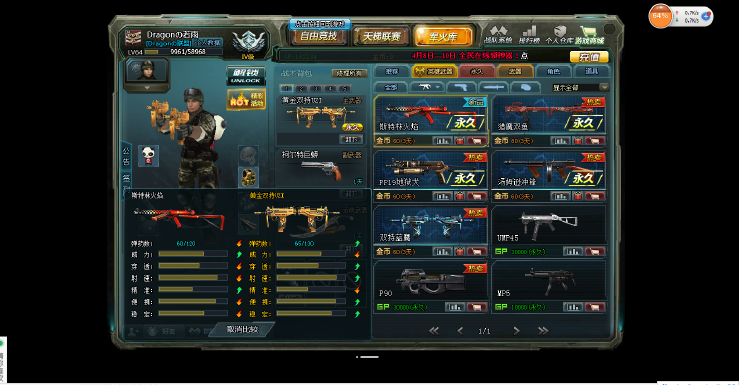Open the 排行榜 ranking bars icon

tap(529, 35)
